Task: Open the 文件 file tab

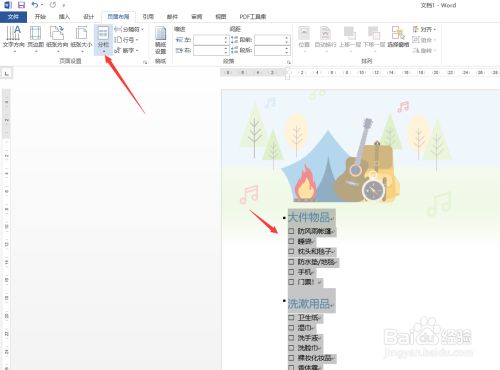Action: [13, 17]
